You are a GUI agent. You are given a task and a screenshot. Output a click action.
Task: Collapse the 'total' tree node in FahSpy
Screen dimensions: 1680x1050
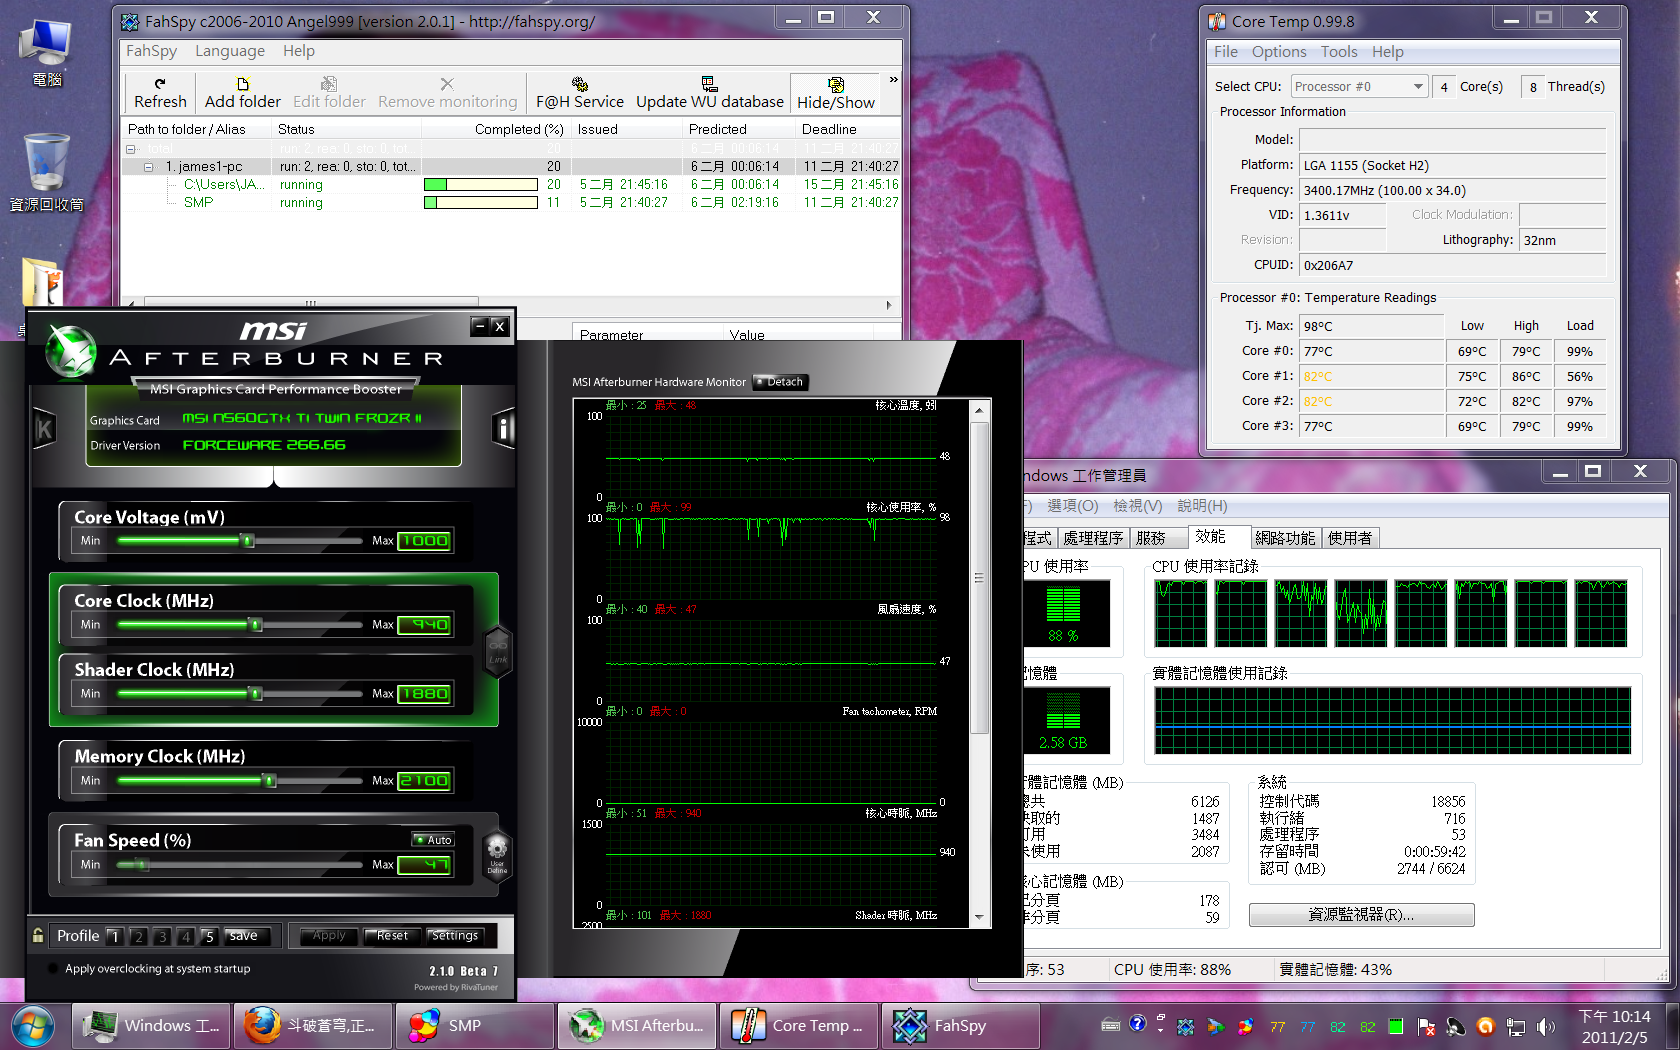pos(130,148)
